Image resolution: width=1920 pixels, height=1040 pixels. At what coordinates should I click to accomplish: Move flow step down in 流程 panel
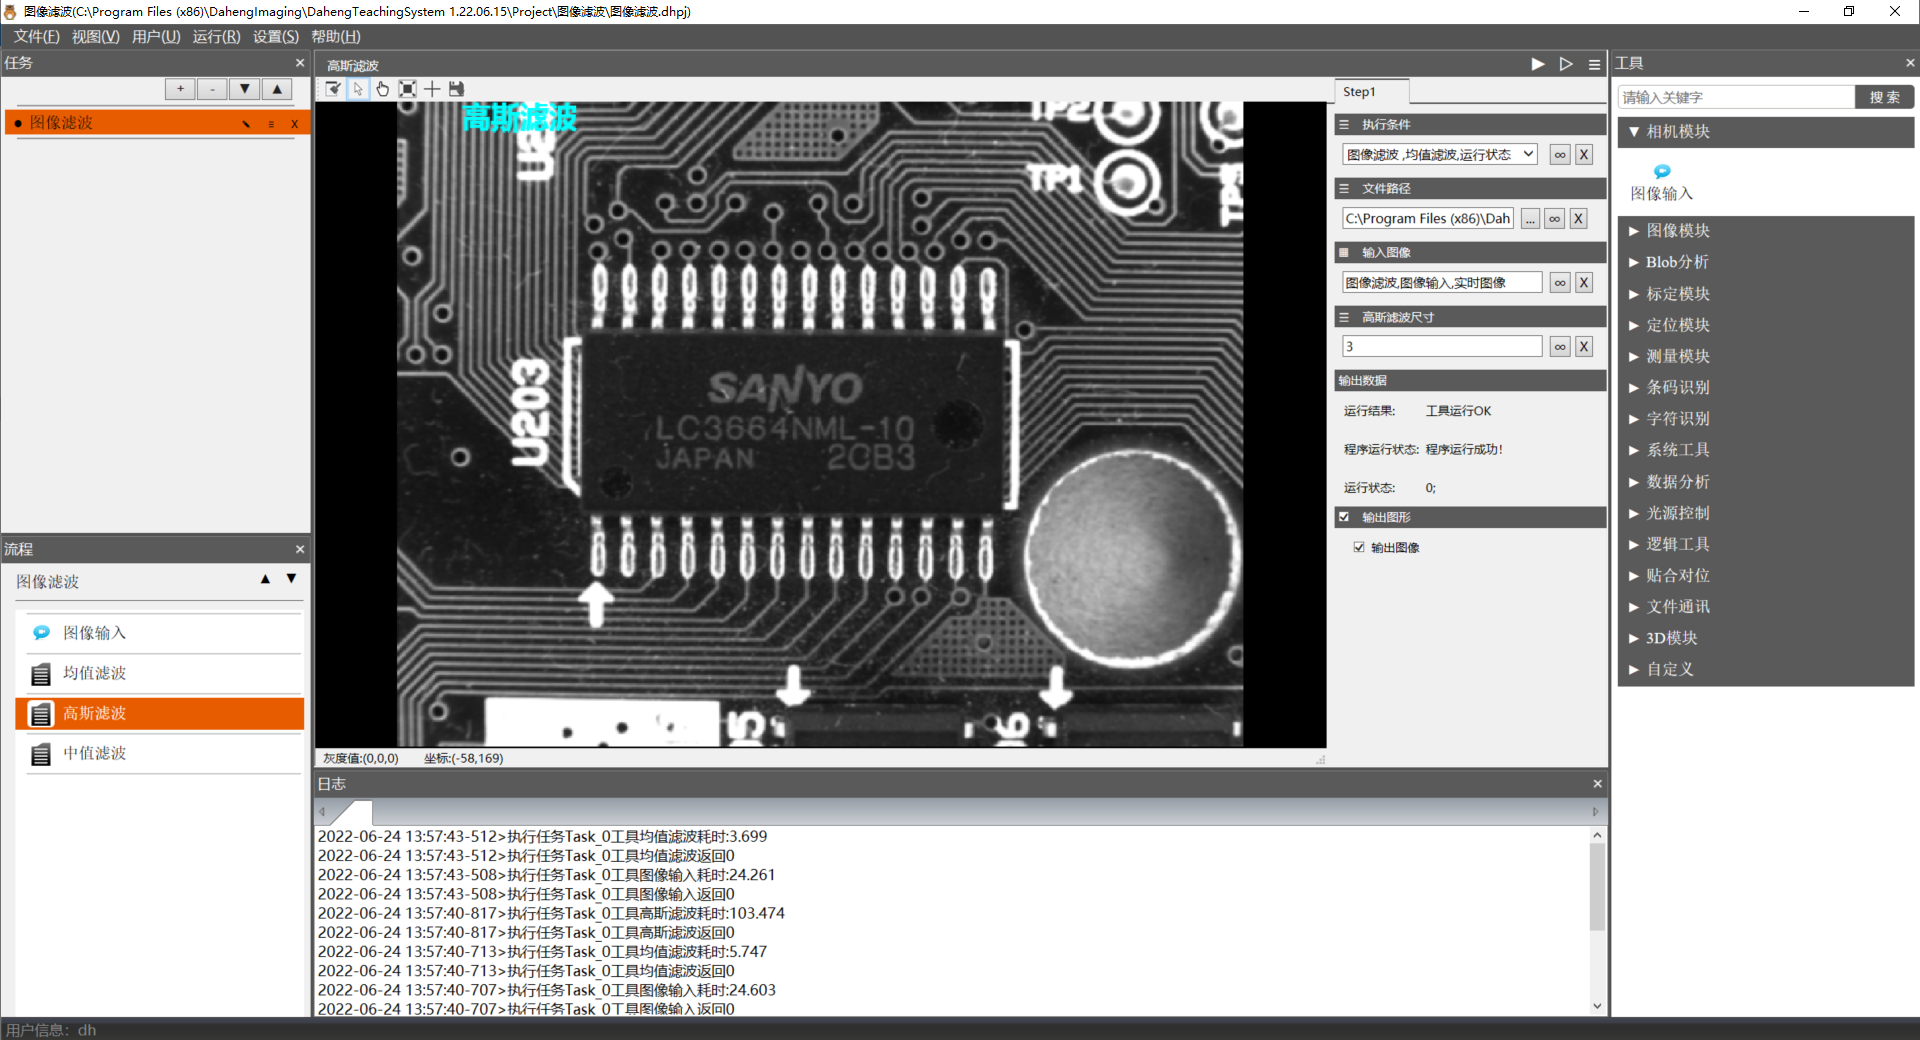tap(291, 579)
